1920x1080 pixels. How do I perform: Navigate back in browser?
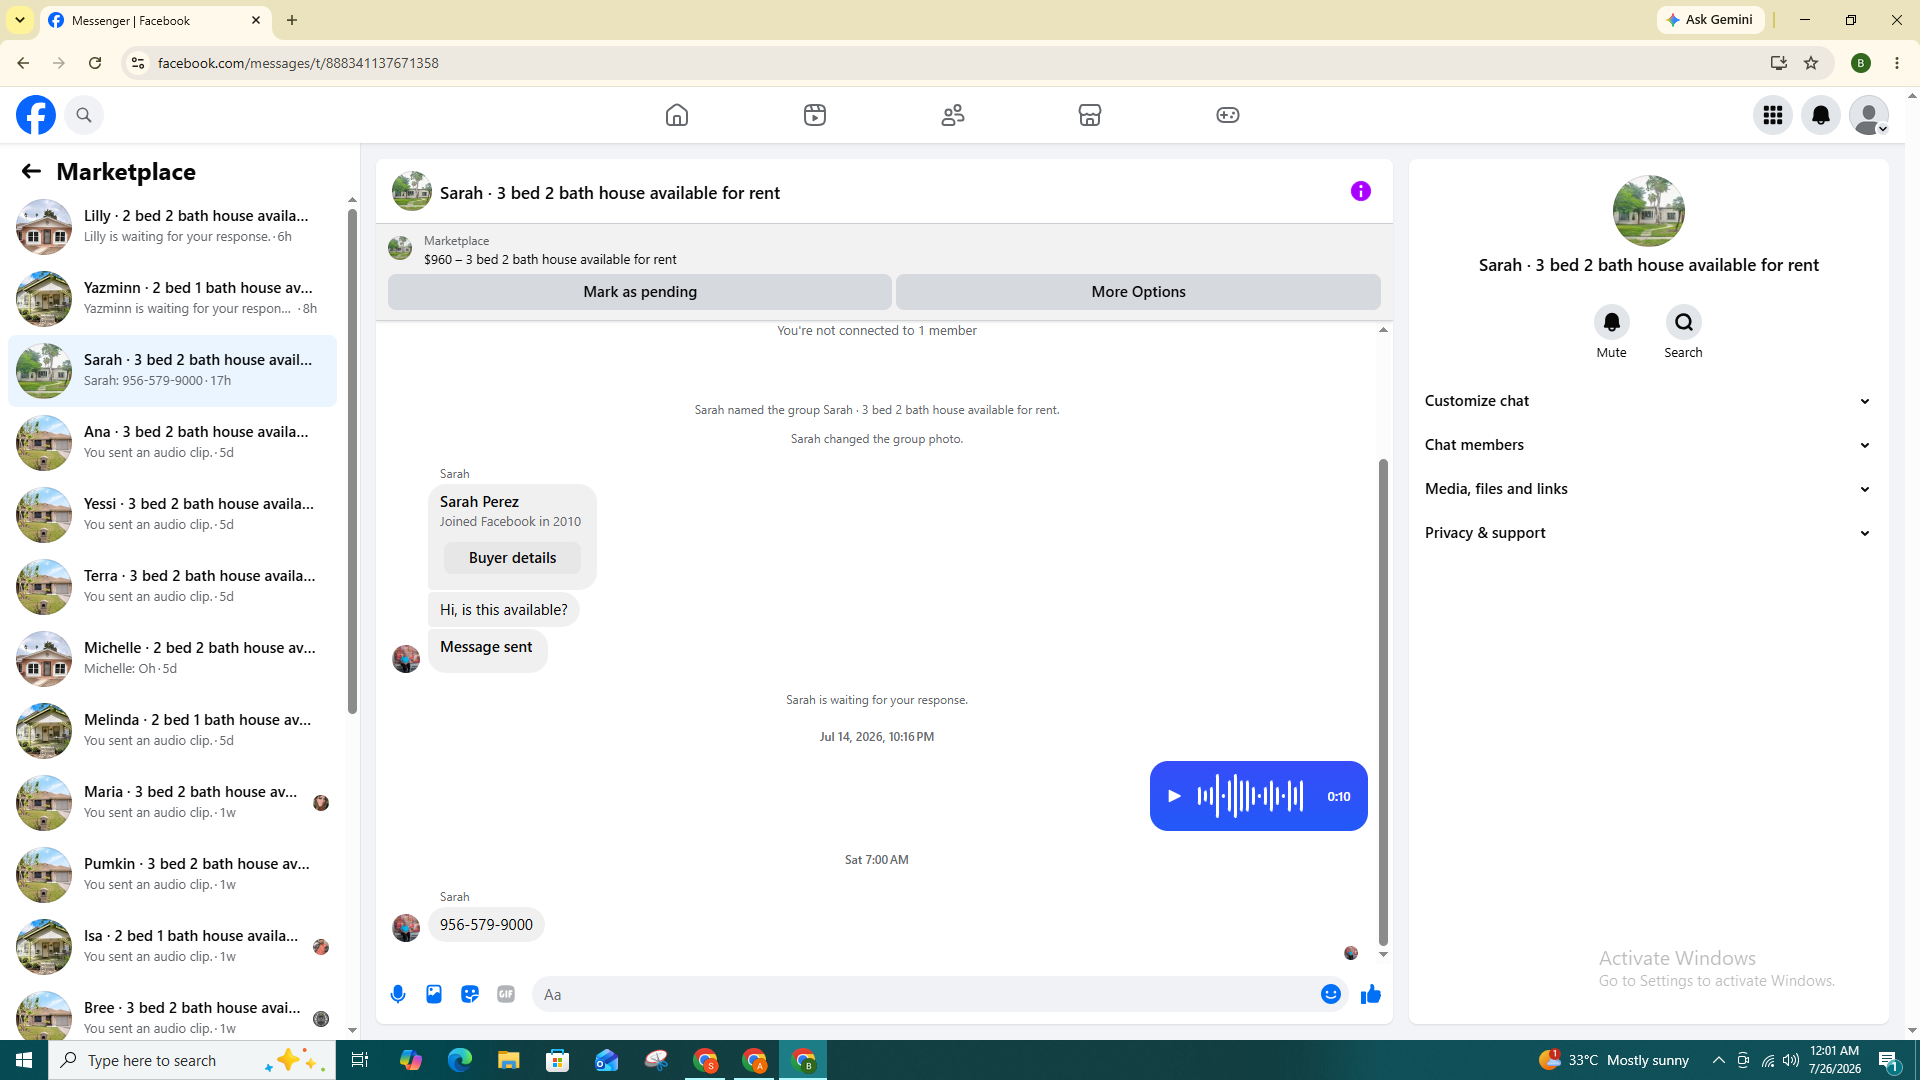pos(23,63)
